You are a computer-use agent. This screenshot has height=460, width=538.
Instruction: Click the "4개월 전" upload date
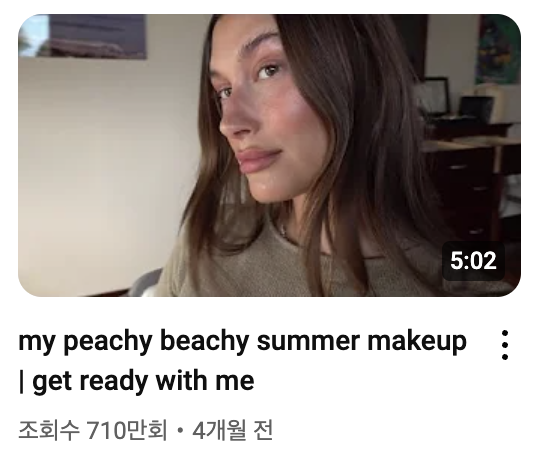[233, 430]
